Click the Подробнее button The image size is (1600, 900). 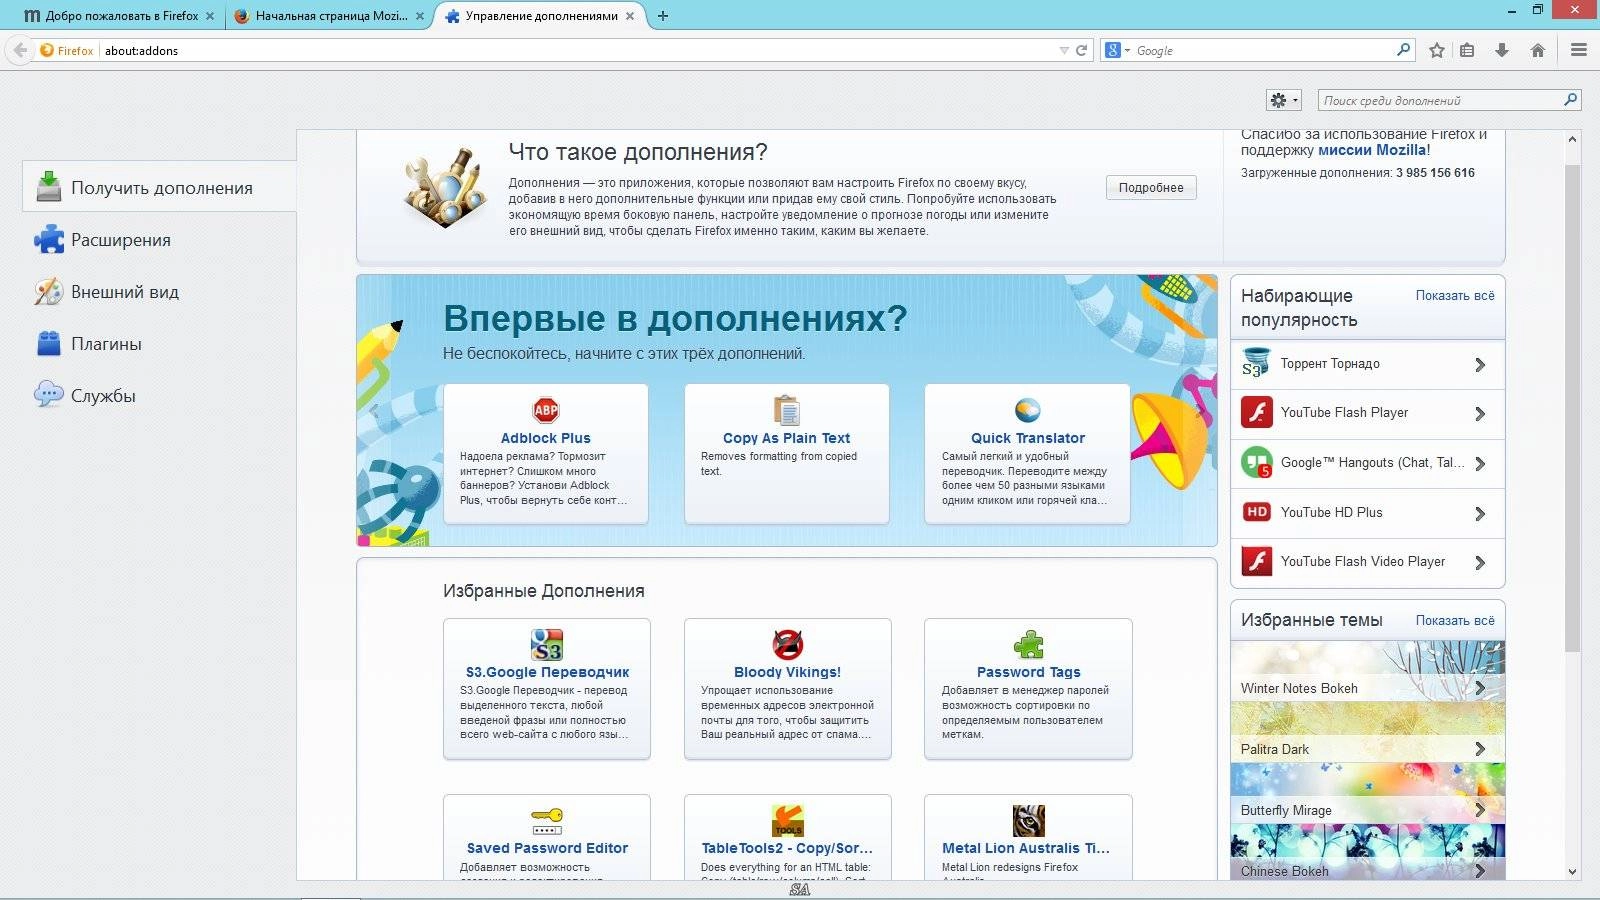(x=1151, y=187)
